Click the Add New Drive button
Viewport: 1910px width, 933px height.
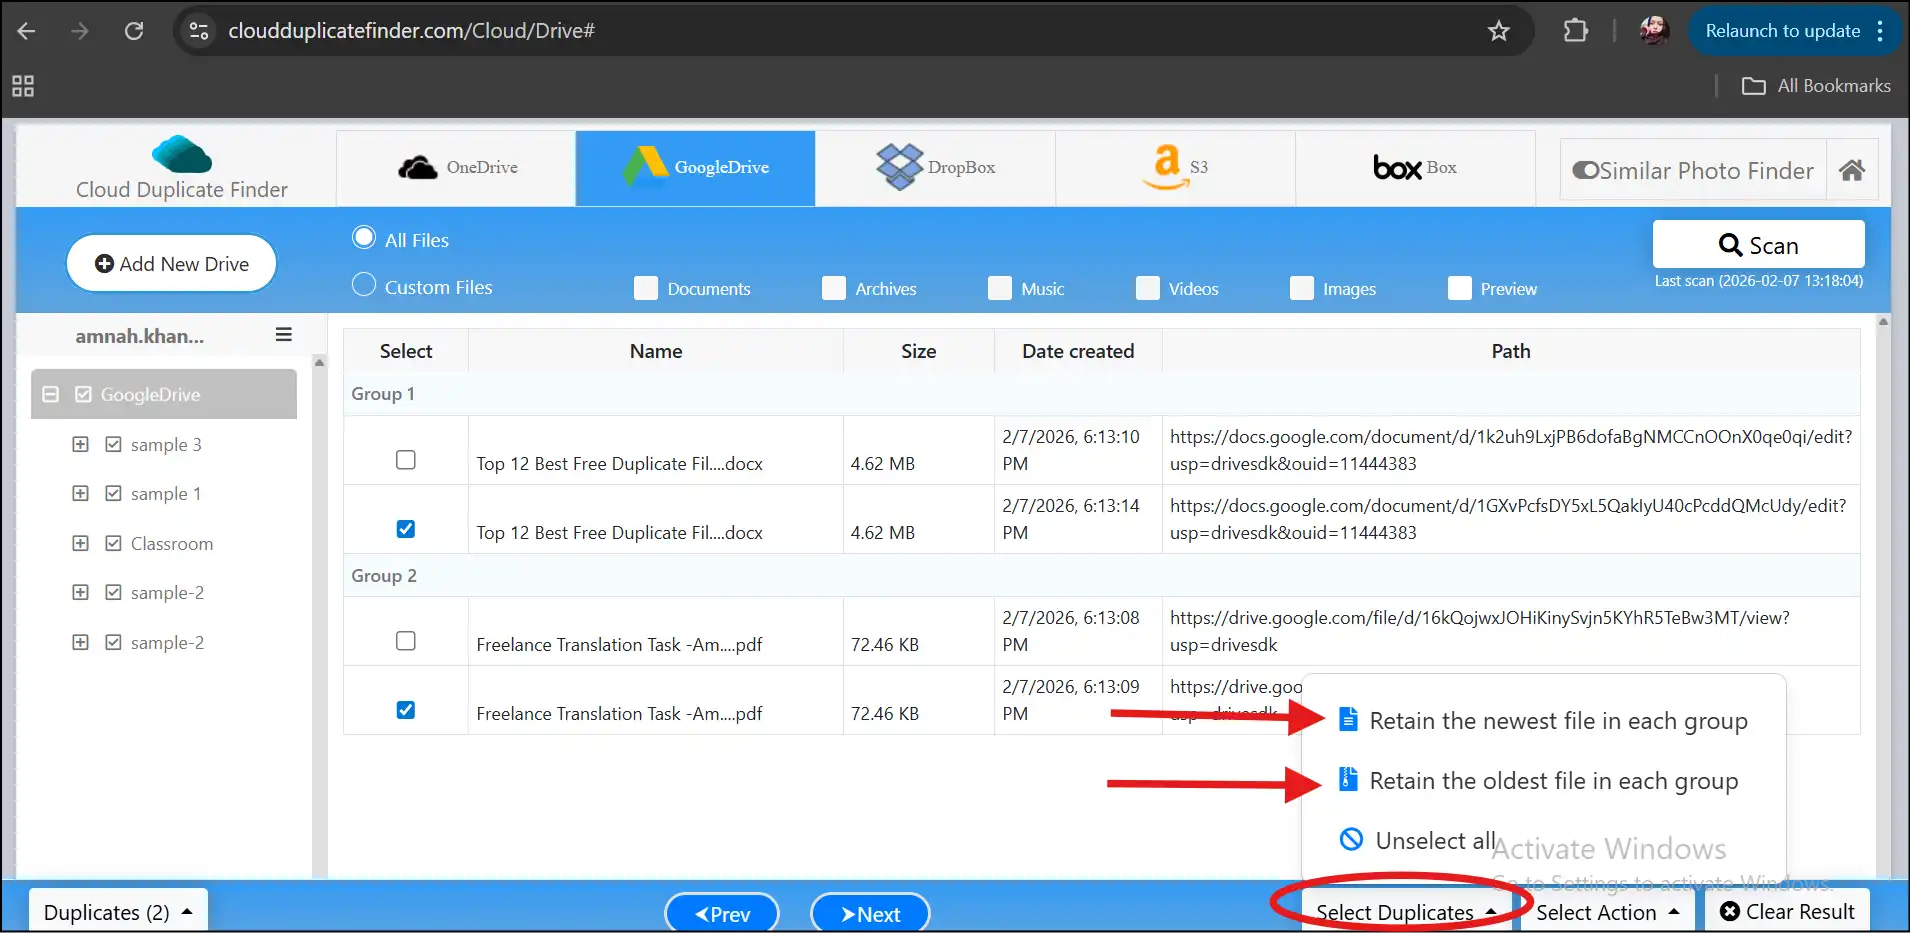[x=170, y=263]
